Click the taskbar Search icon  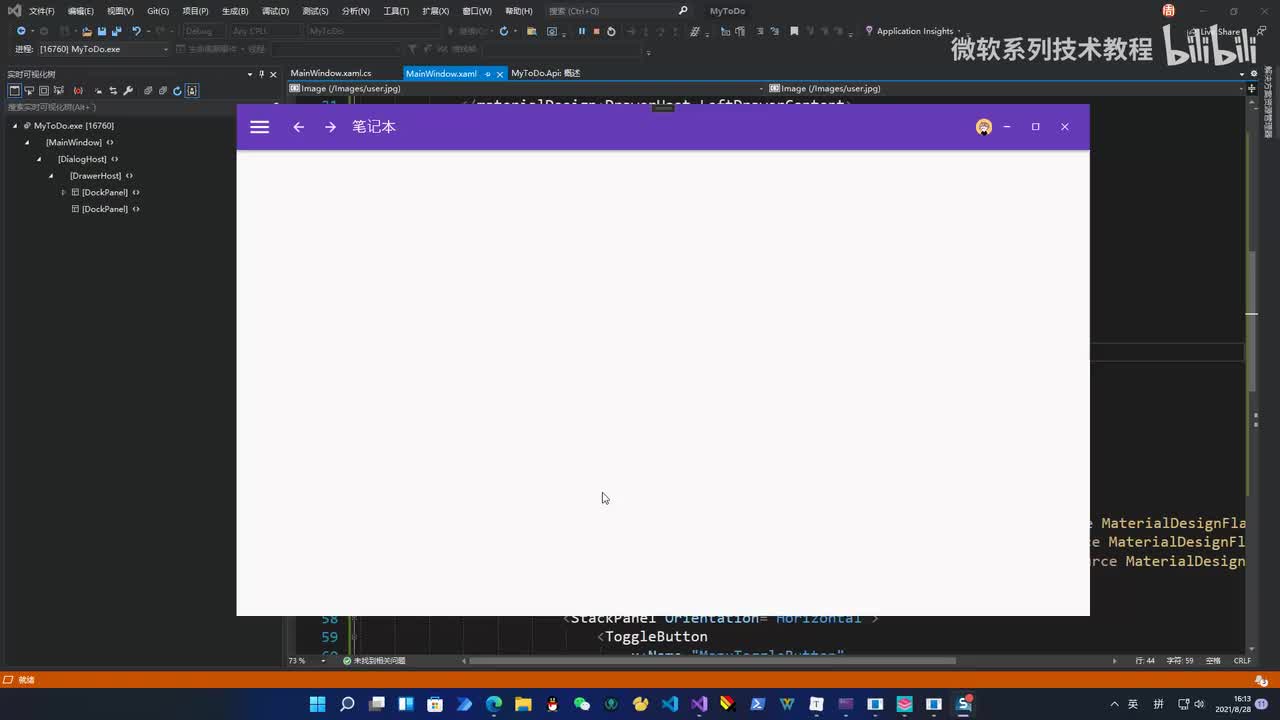[x=347, y=704]
